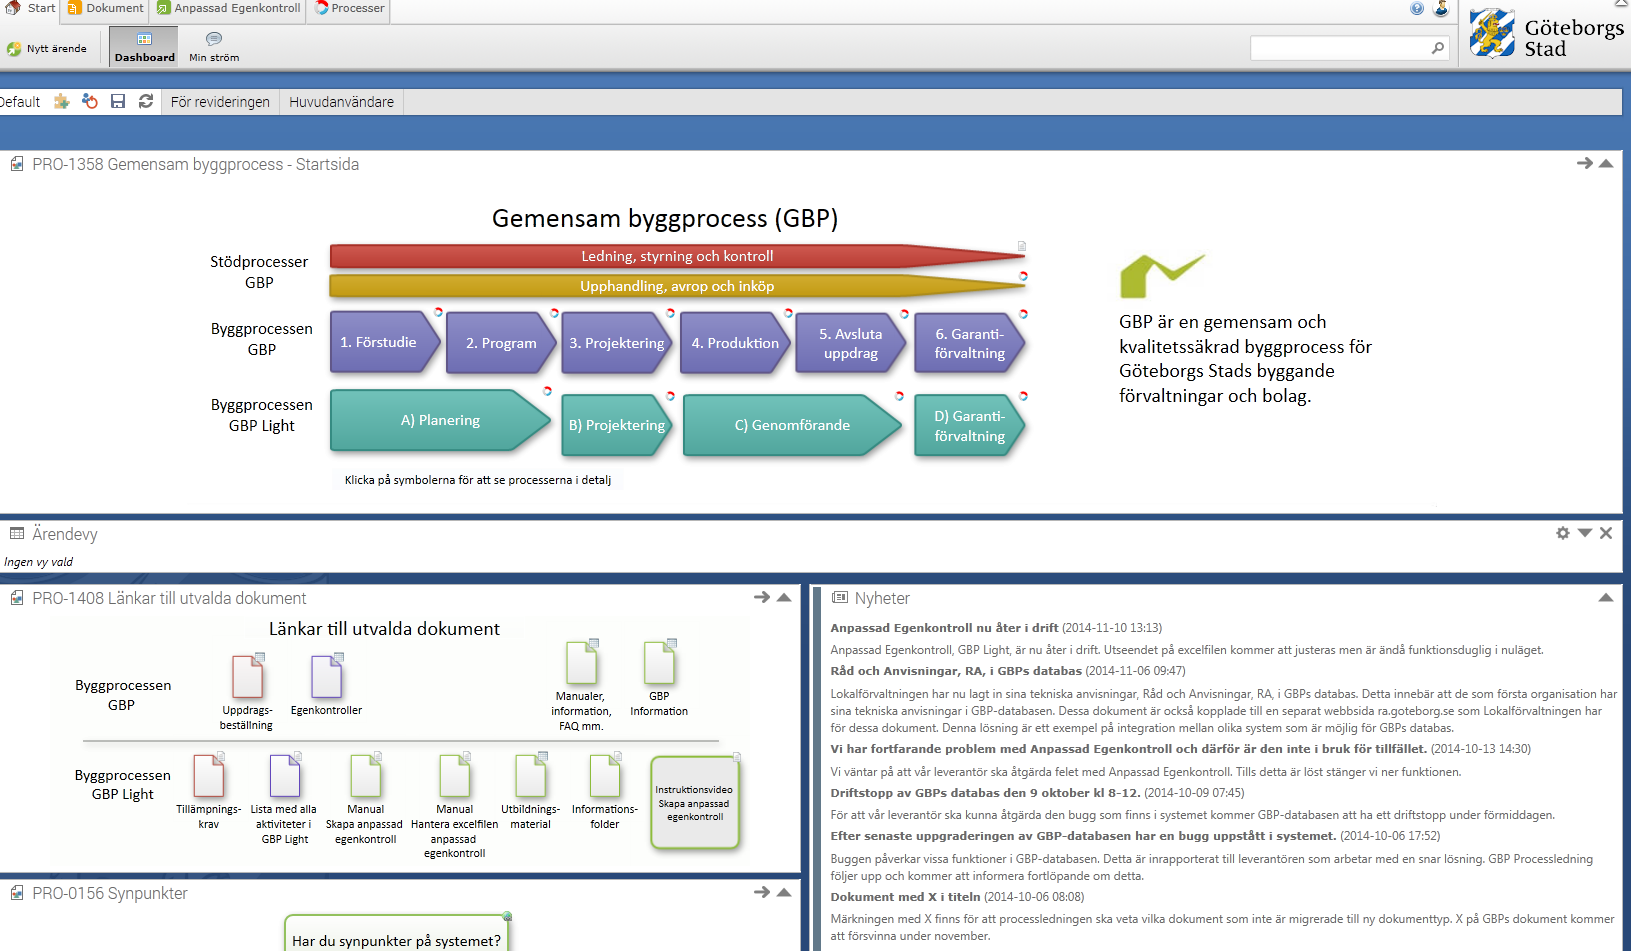
Task: Open GBP Light step C) Genomförande
Action: pyautogui.click(x=792, y=425)
